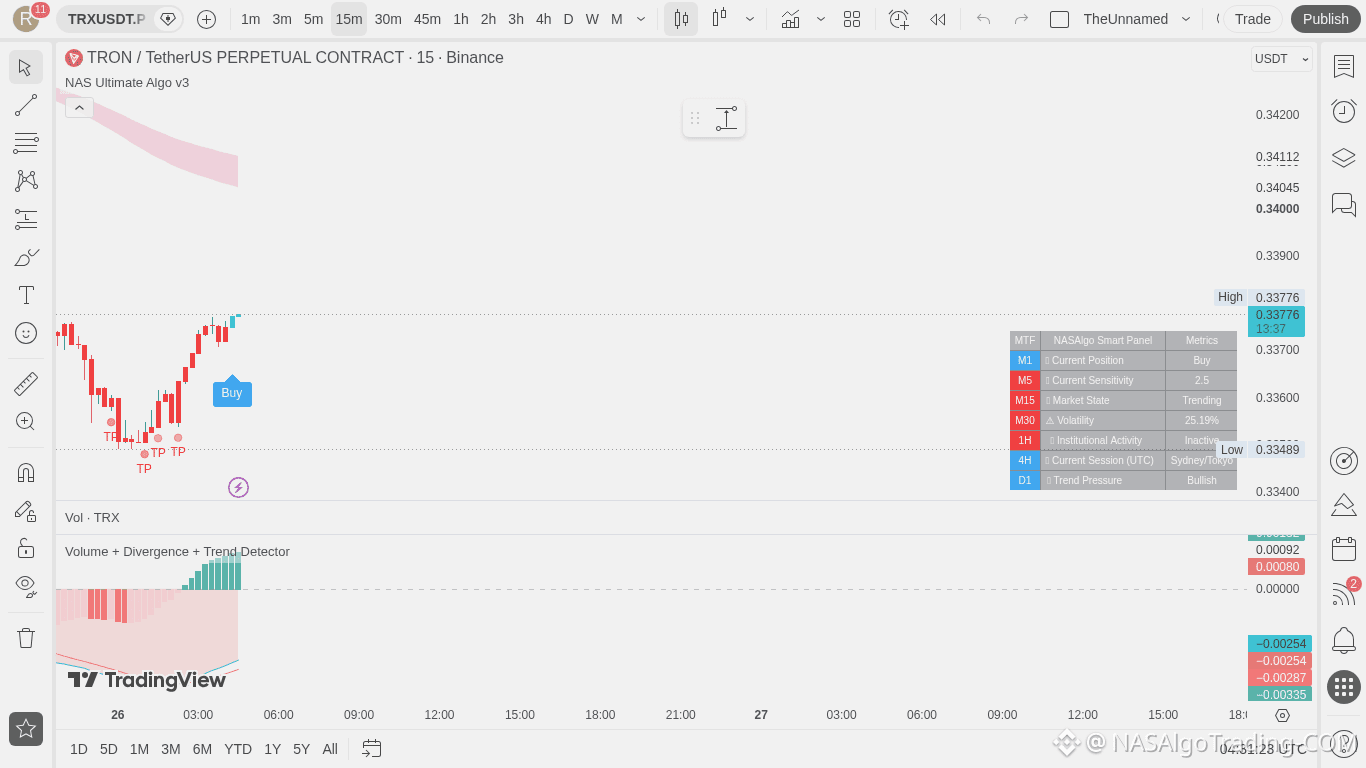Click the Publish button

pos(1326,19)
